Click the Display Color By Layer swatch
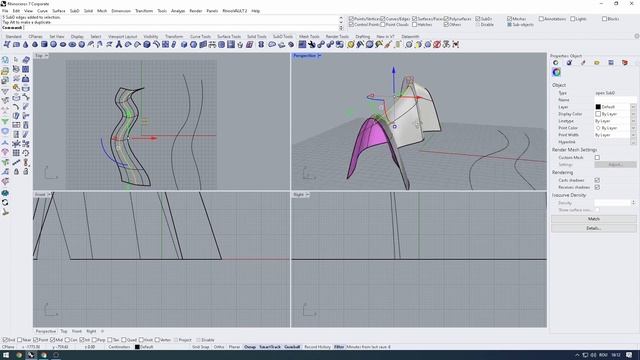The width and height of the screenshot is (640, 360). [x=598, y=114]
